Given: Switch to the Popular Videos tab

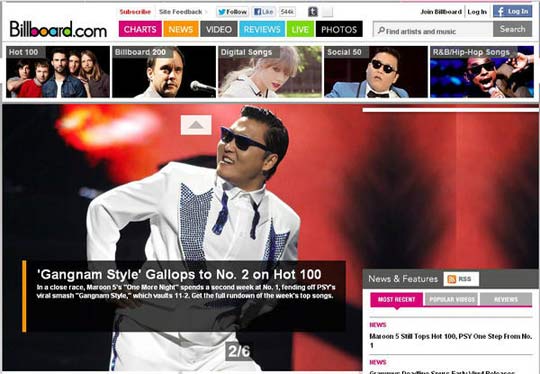Looking at the screenshot, I should pyautogui.click(x=452, y=299).
